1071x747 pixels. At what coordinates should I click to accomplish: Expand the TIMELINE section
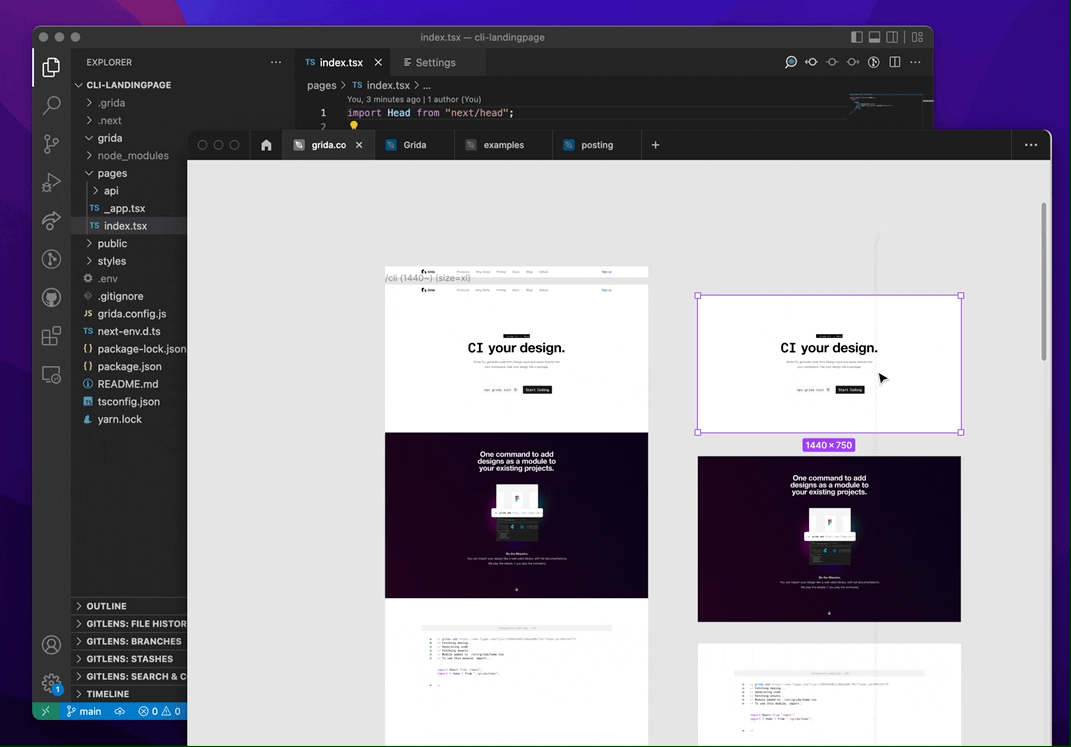(x=129, y=694)
